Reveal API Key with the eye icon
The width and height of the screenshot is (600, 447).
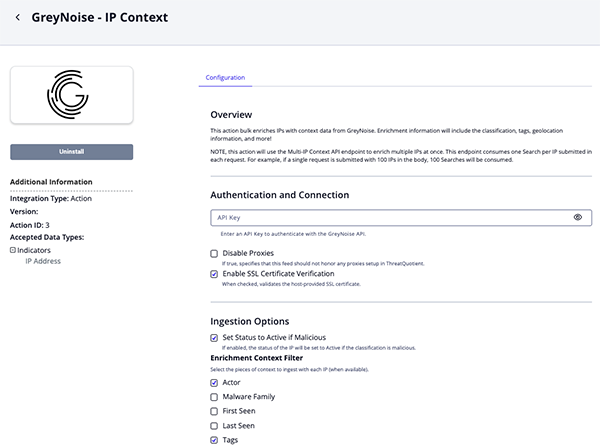click(577, 217)
